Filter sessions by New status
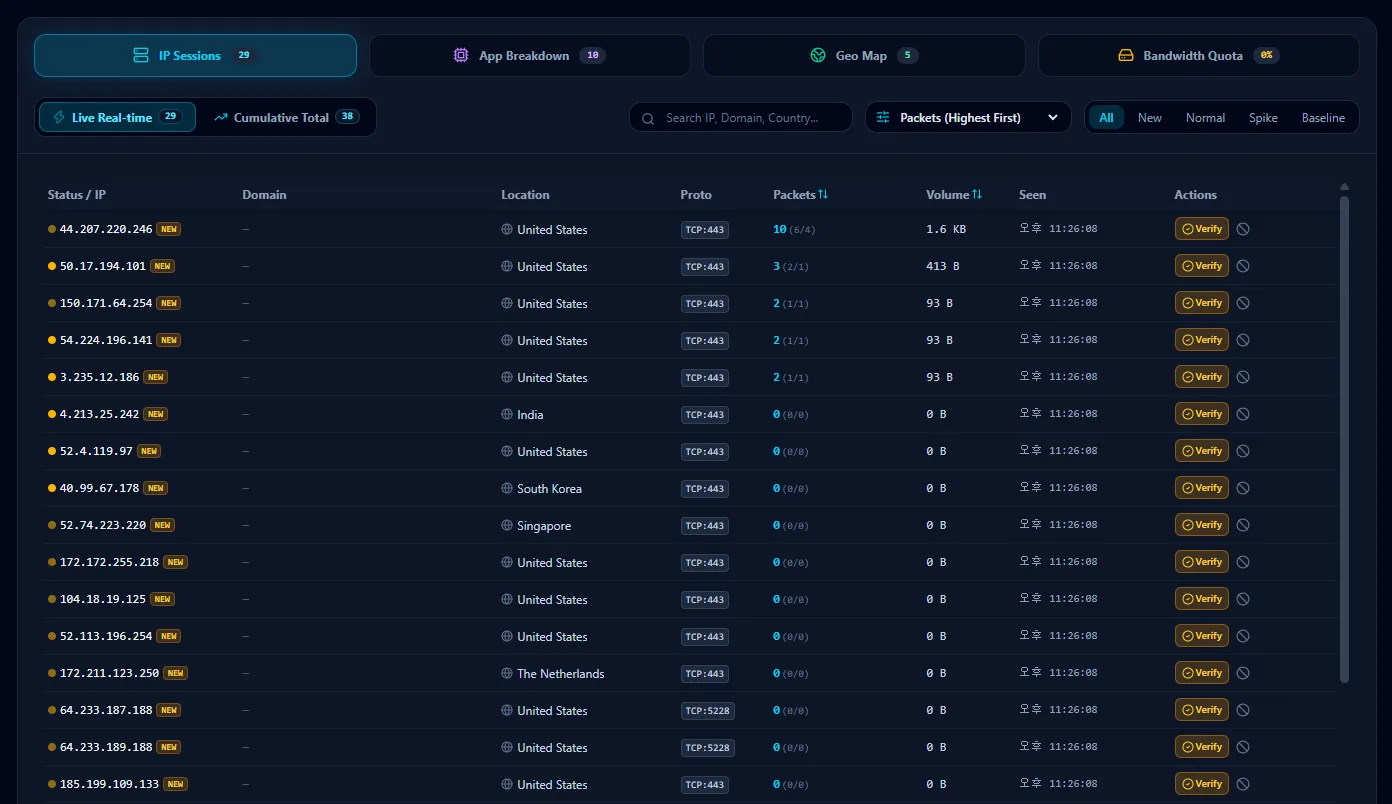 coord(1150,118)
